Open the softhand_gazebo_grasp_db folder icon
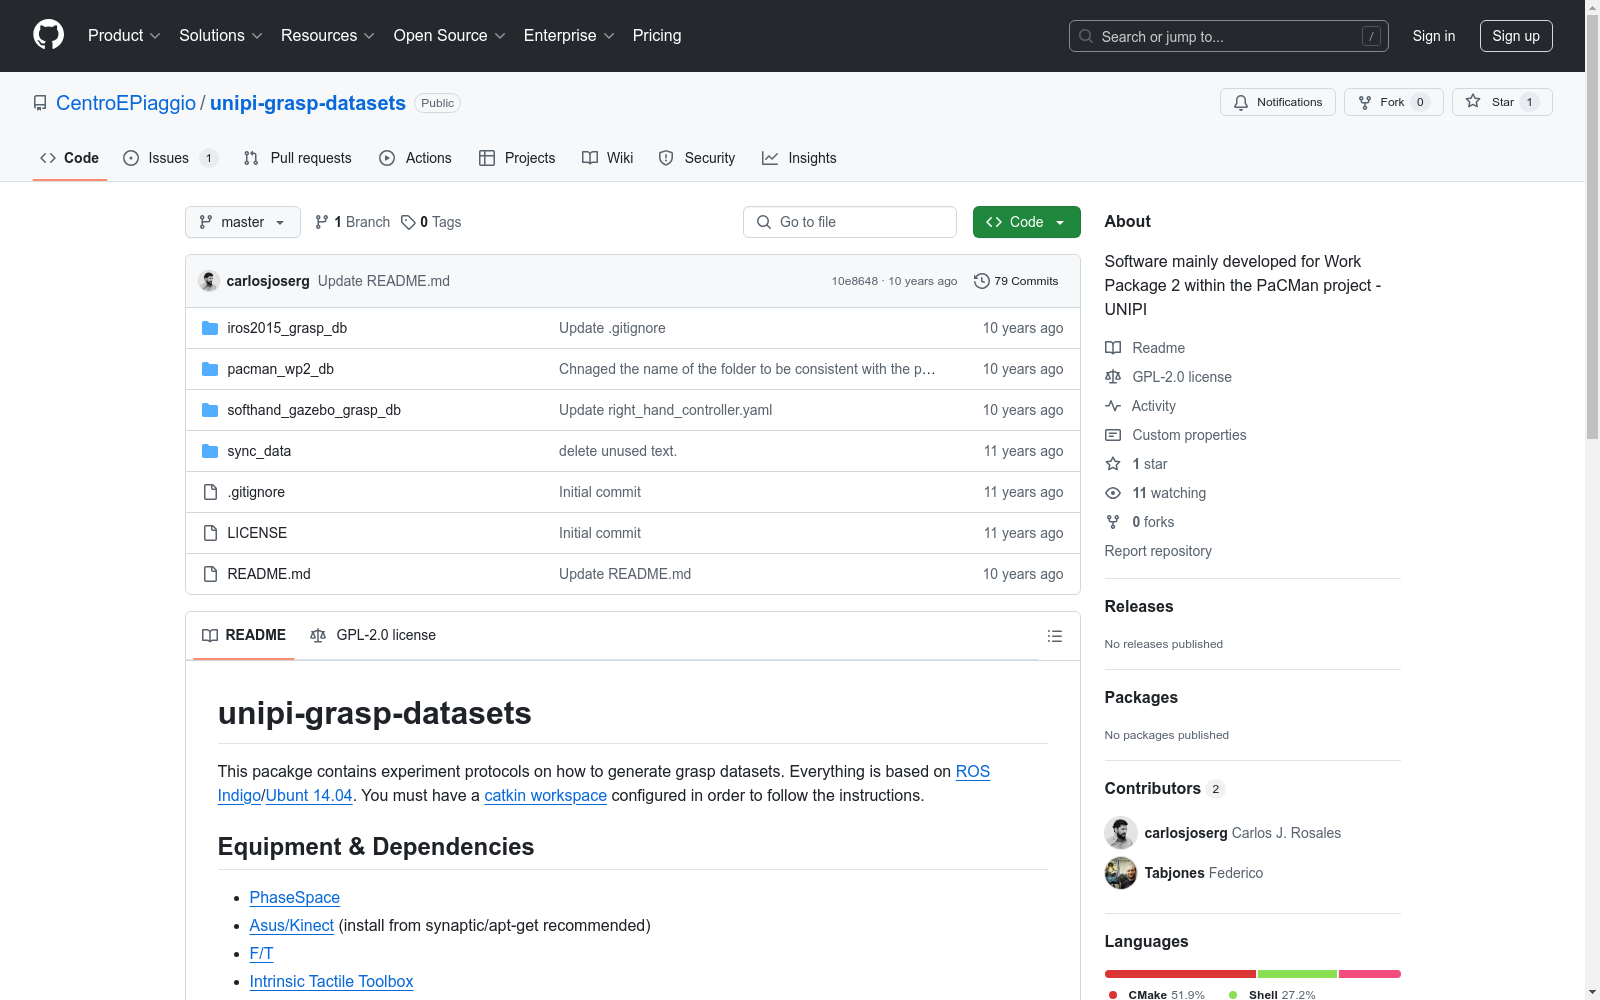This screenshot has height=1000, width=1600. [x=210, y=410]
